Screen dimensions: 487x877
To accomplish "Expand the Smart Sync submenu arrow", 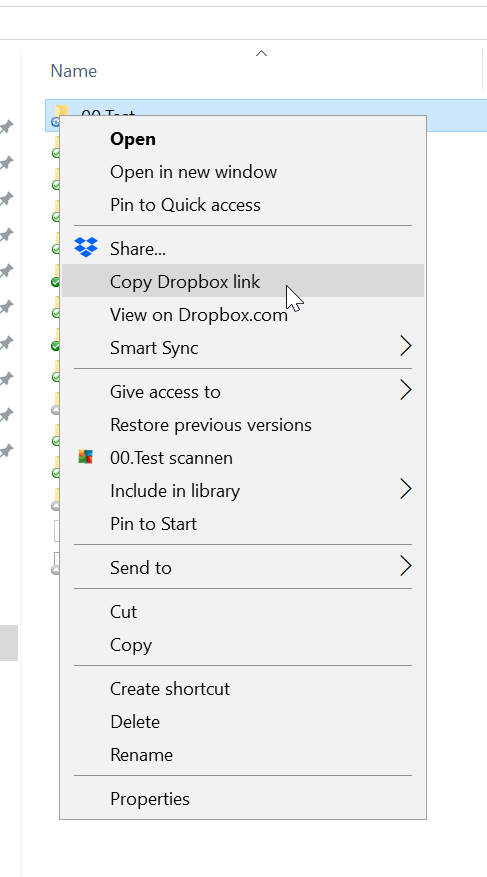I will pos(406,346).
